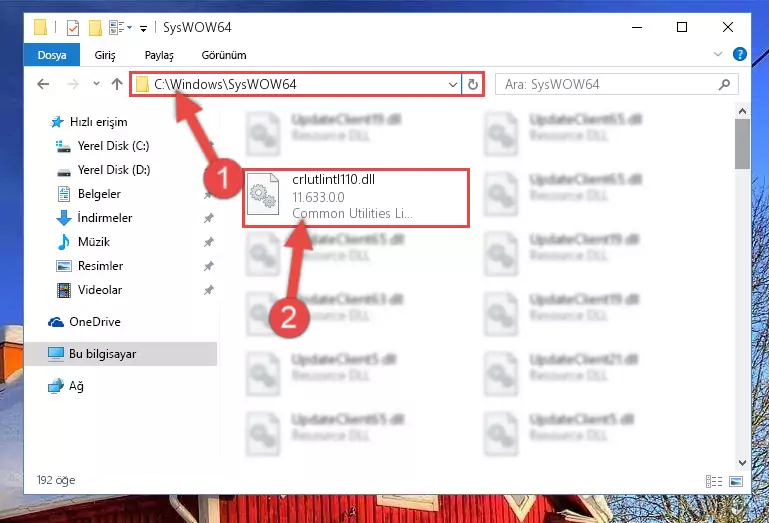The height and width of the screenshot is (523, 769).
Task: Select OneDrive in navigation pane
Action: [x=95, y=322]
